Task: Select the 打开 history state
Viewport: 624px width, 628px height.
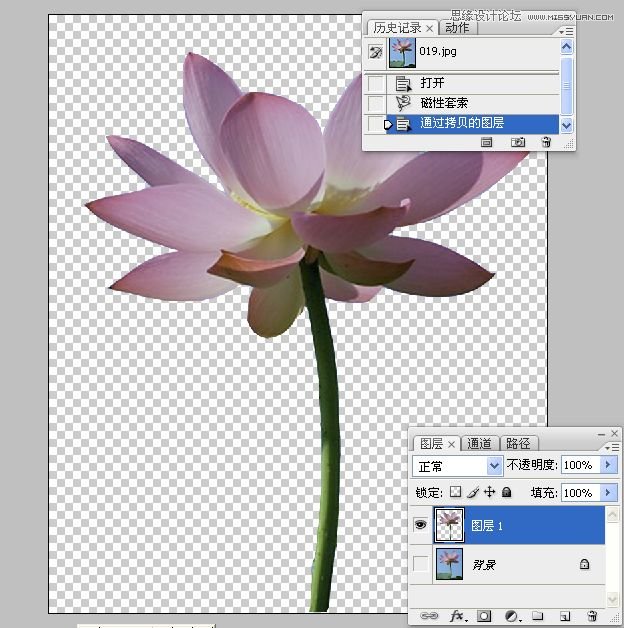Action: click(x=473, y=84)
